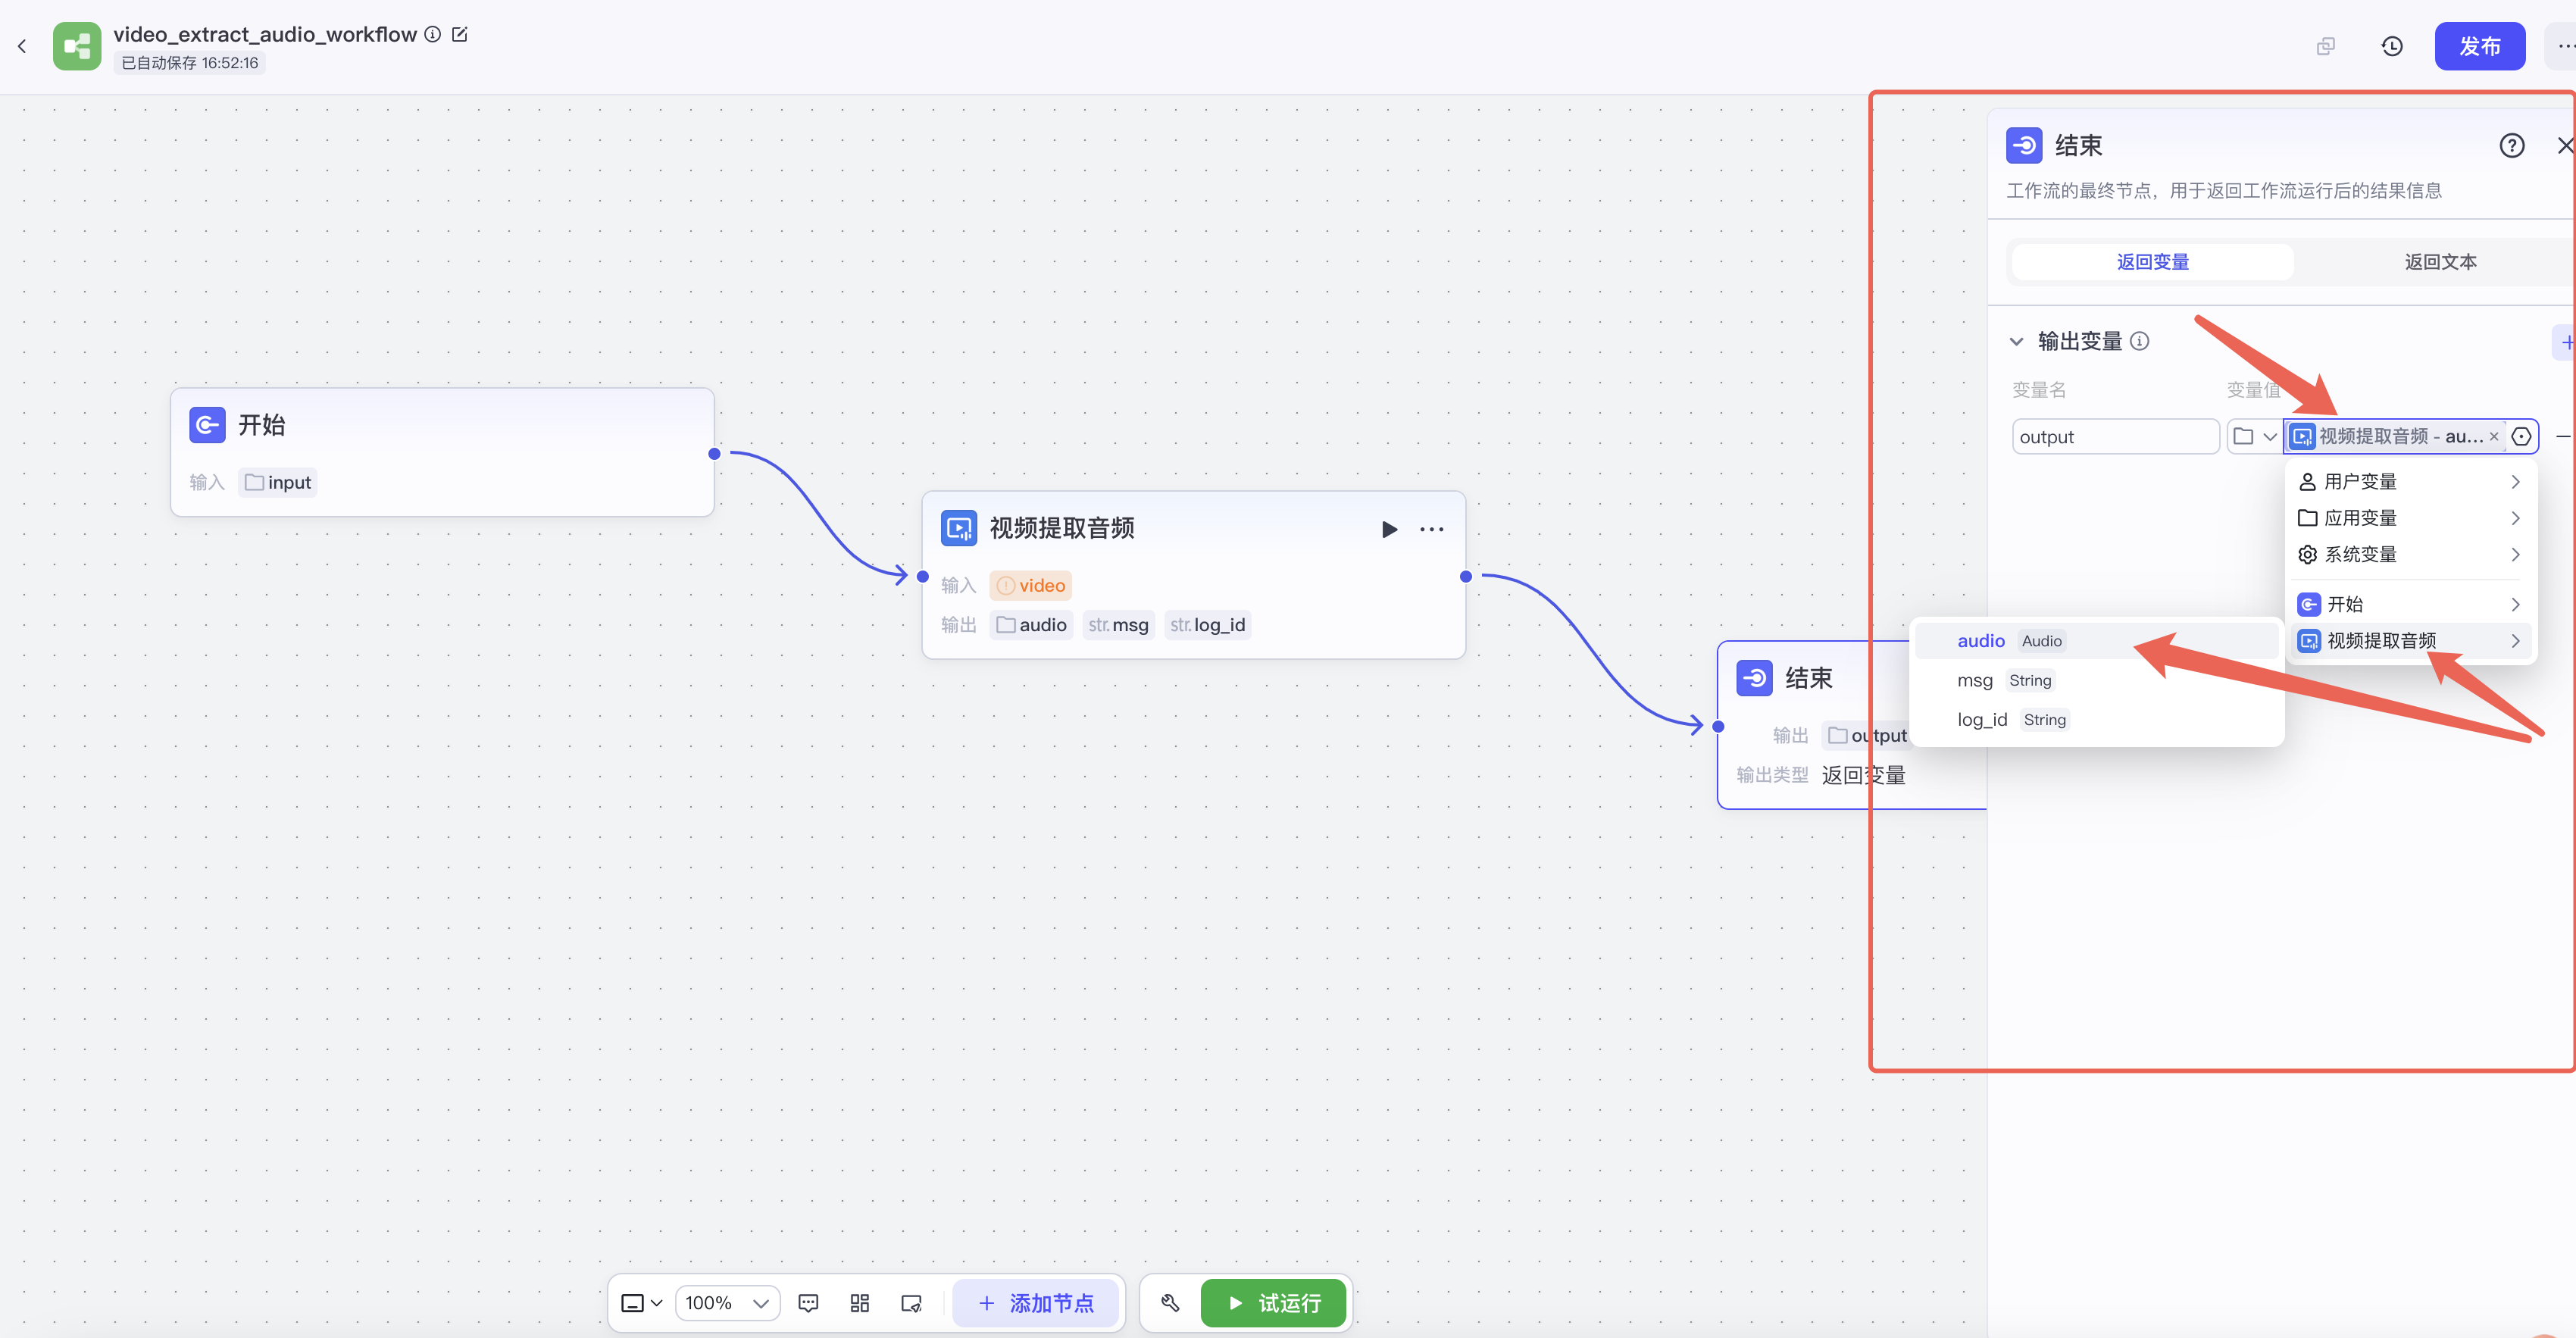Screen dimensions: 2576x1338
Task: Click the log_id output tag in node
Action: pyautogui.click(x=1208, y=625)
